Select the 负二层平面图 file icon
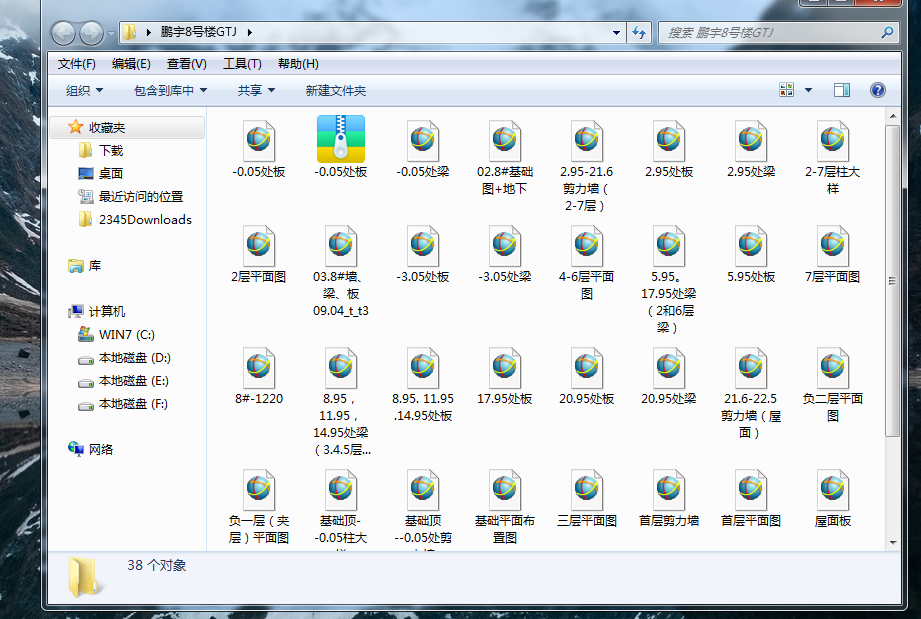Screen dimensions: 921x619 pyautogui.click(x=833, y=368)
